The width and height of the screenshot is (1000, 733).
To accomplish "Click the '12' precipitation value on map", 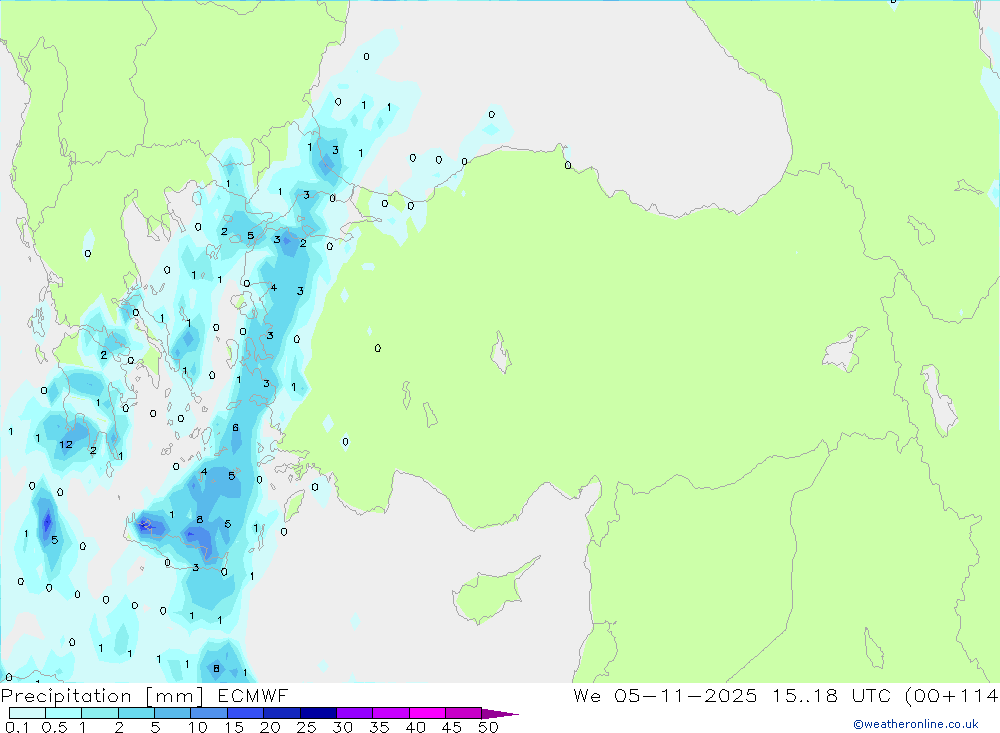I will pyautogui.click(x=66, y=444).
